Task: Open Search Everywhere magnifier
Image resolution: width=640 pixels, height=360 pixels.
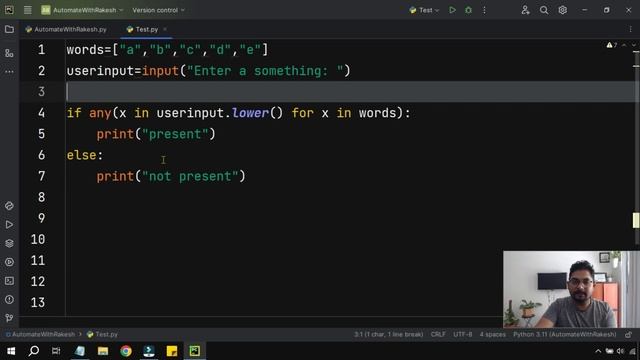Action: pyautogui.click(x=544, y=10)
